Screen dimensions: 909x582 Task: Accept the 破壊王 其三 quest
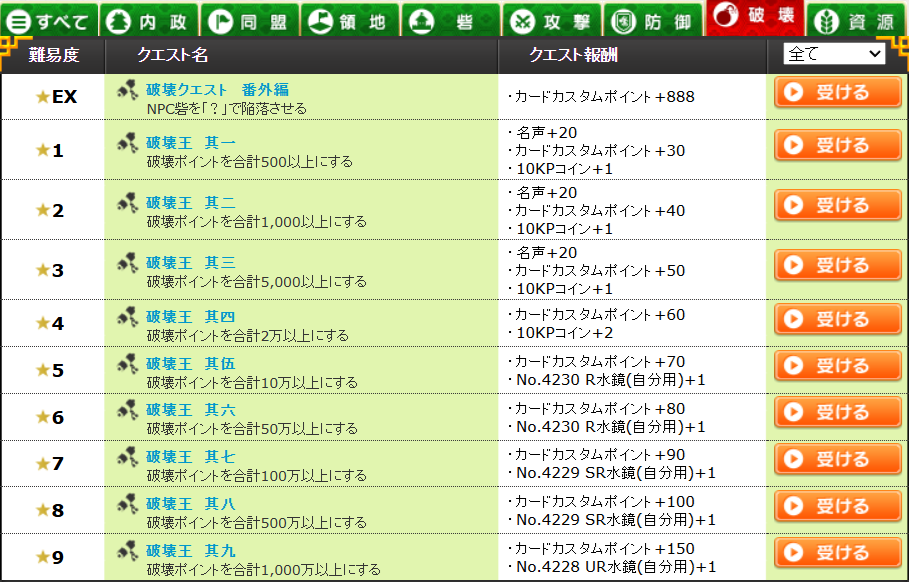tap(837, 265)
